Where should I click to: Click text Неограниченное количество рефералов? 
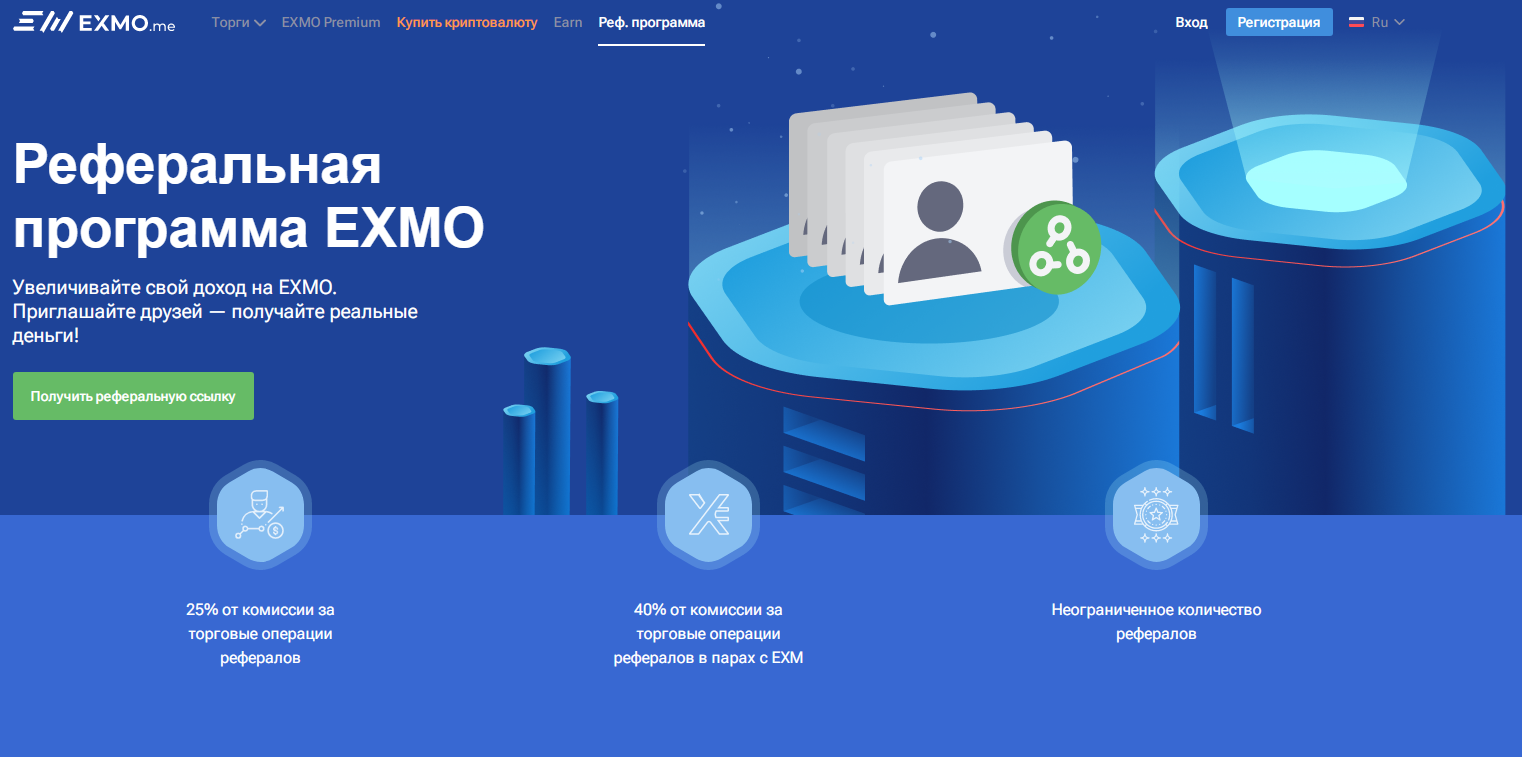(1157, 621)
